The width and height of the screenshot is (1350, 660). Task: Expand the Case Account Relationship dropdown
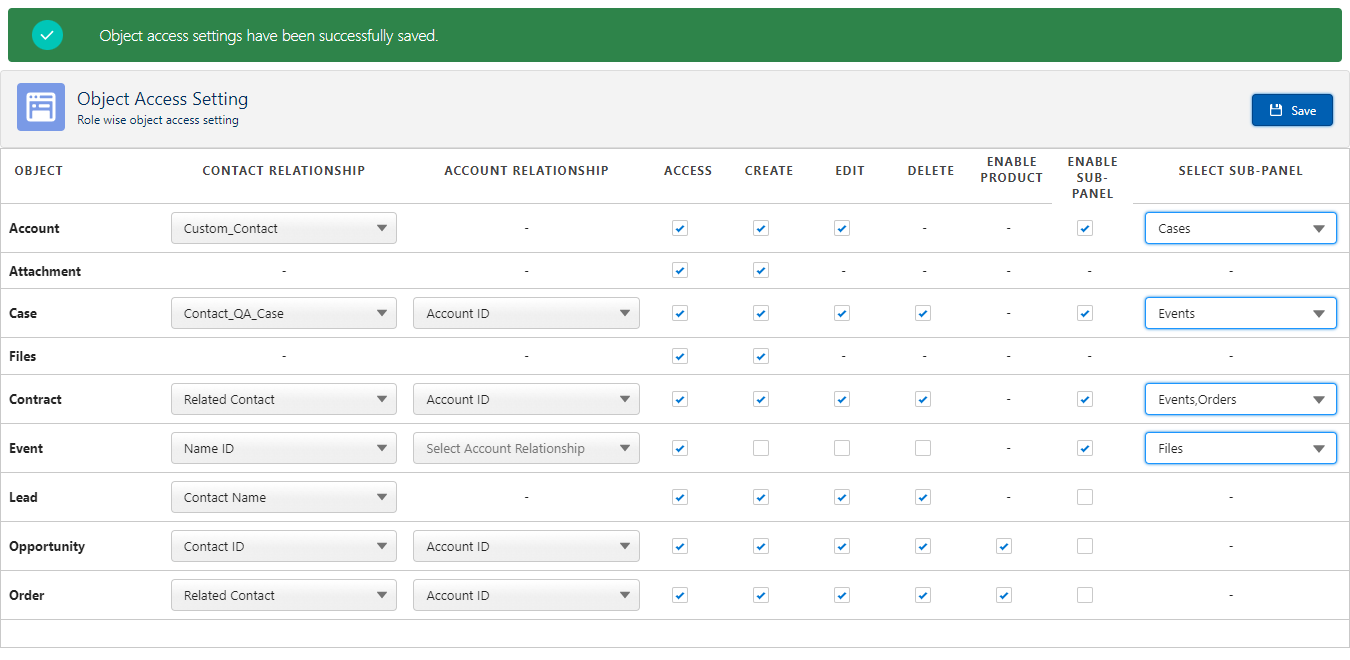[x=526, y=313]
